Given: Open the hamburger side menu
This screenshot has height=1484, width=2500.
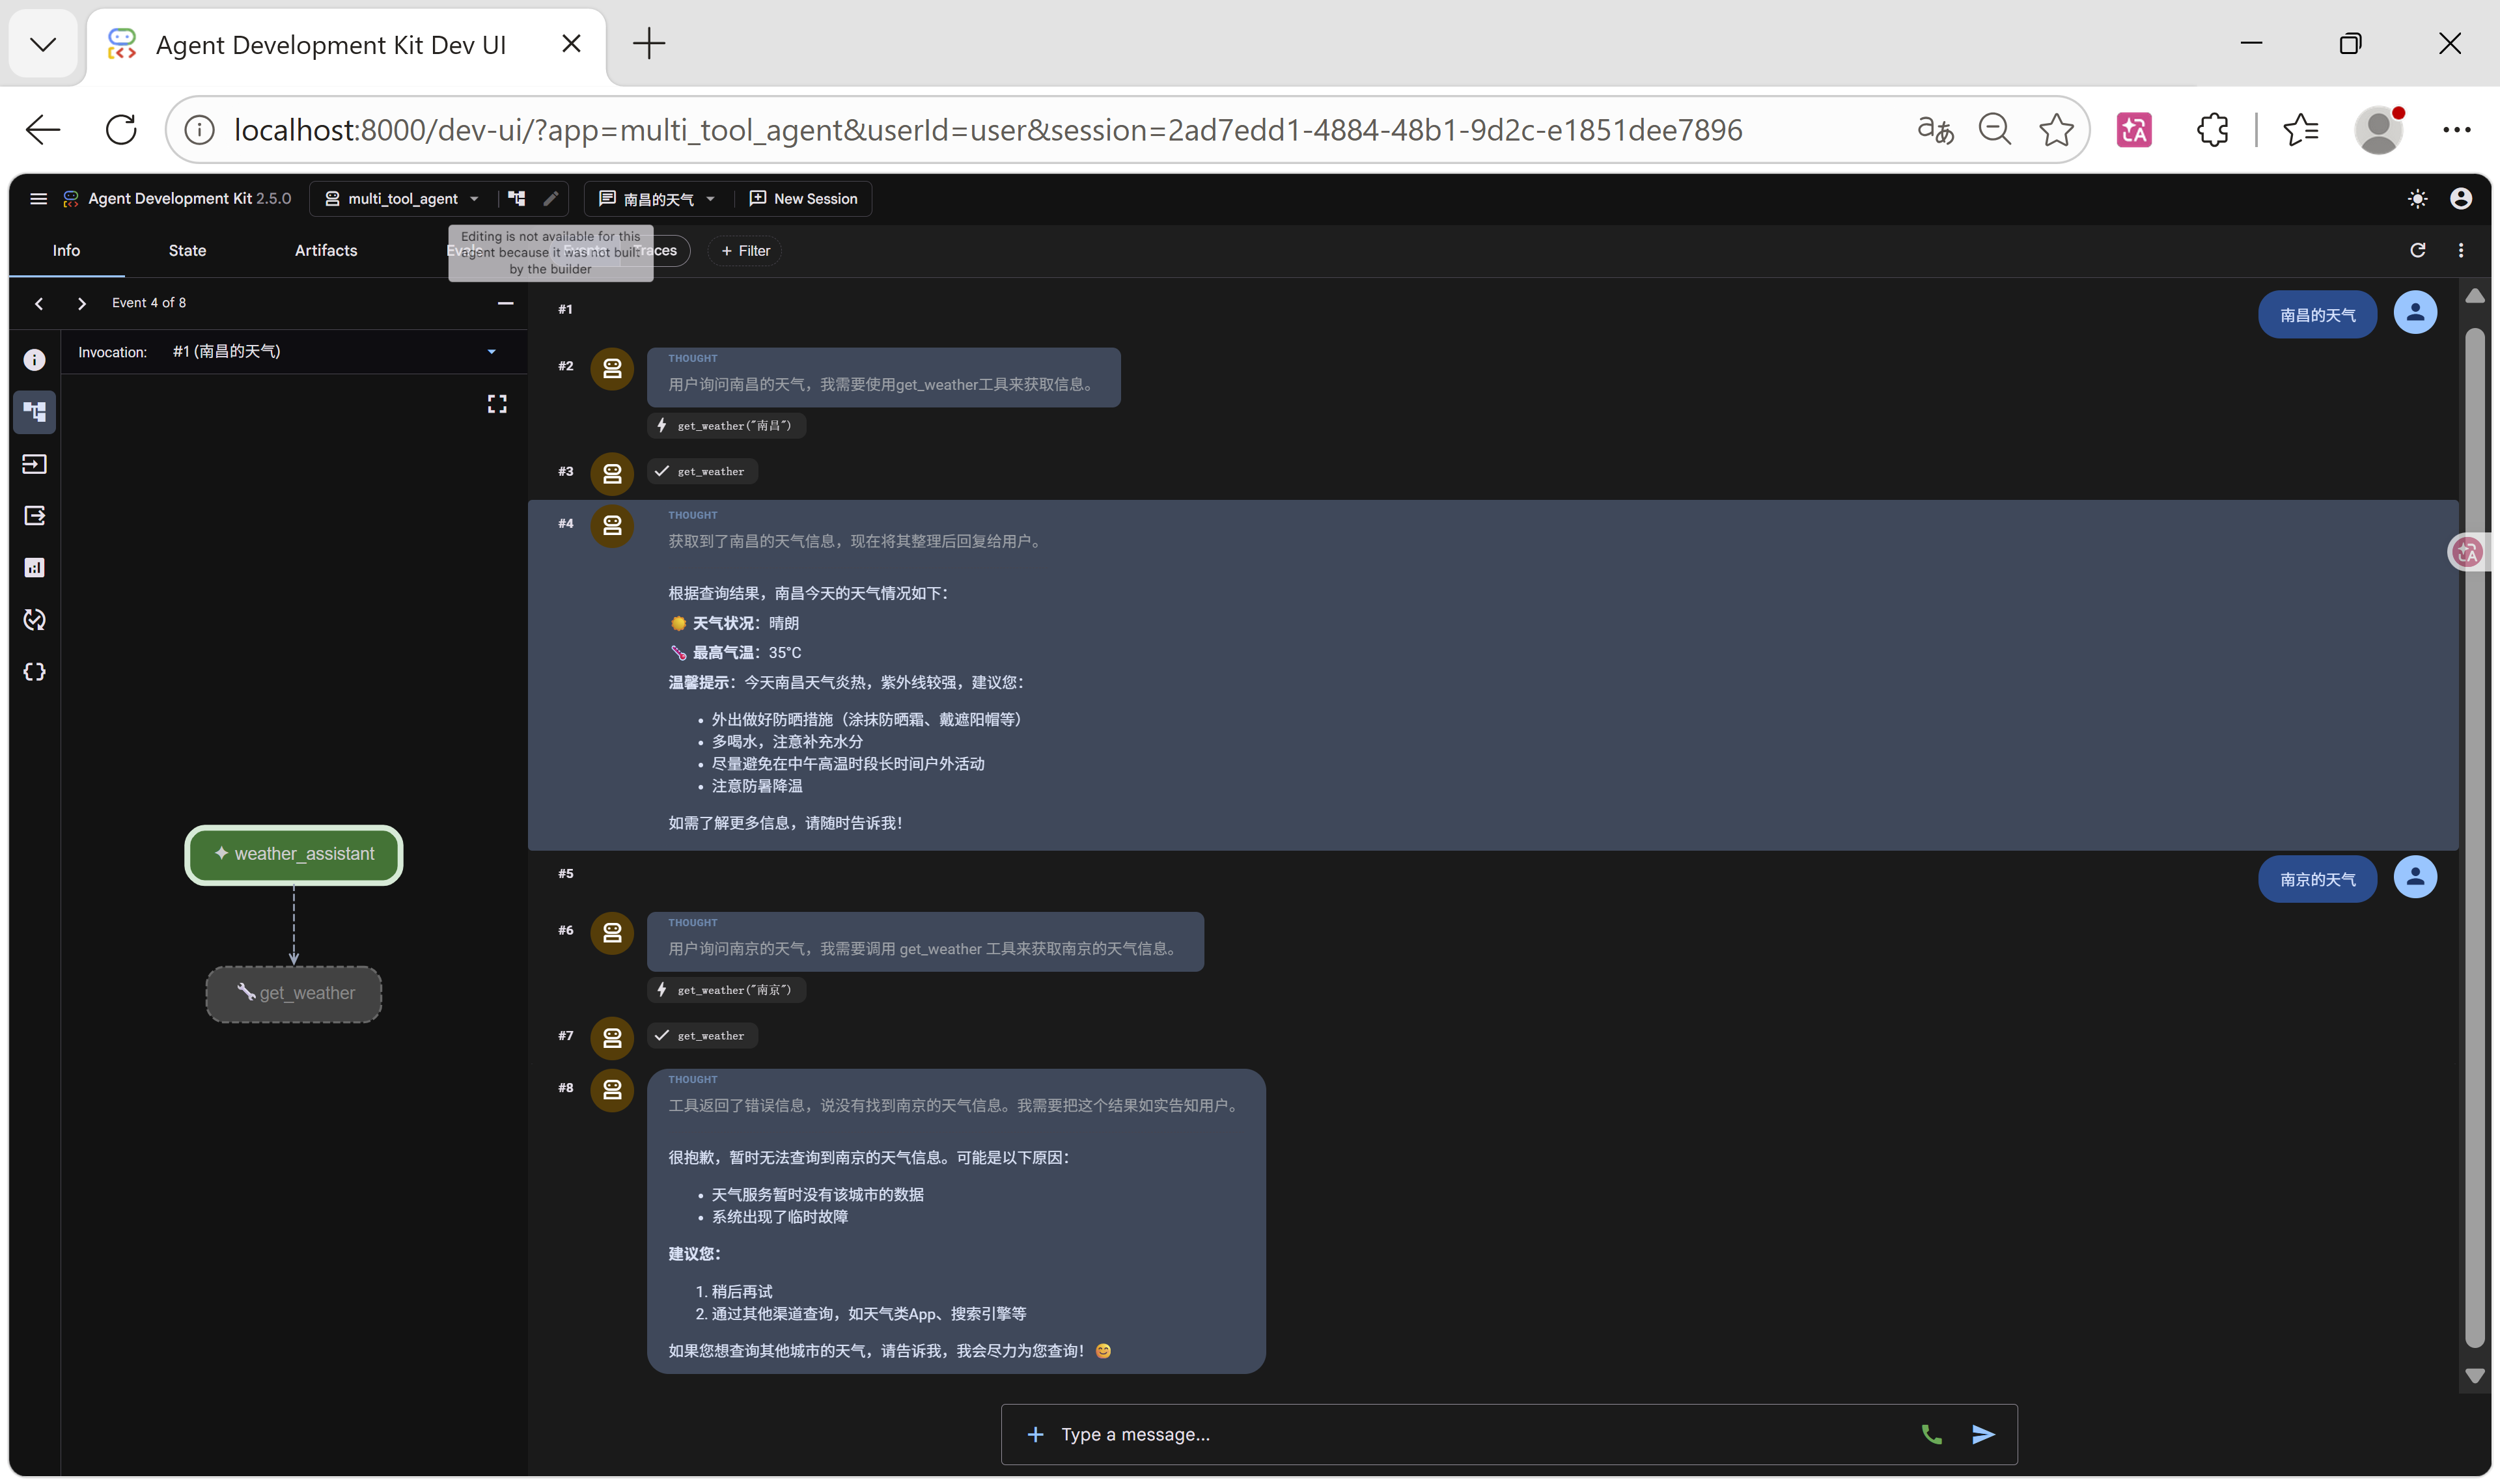Looking at the screenshot, I should click(38, 198).
